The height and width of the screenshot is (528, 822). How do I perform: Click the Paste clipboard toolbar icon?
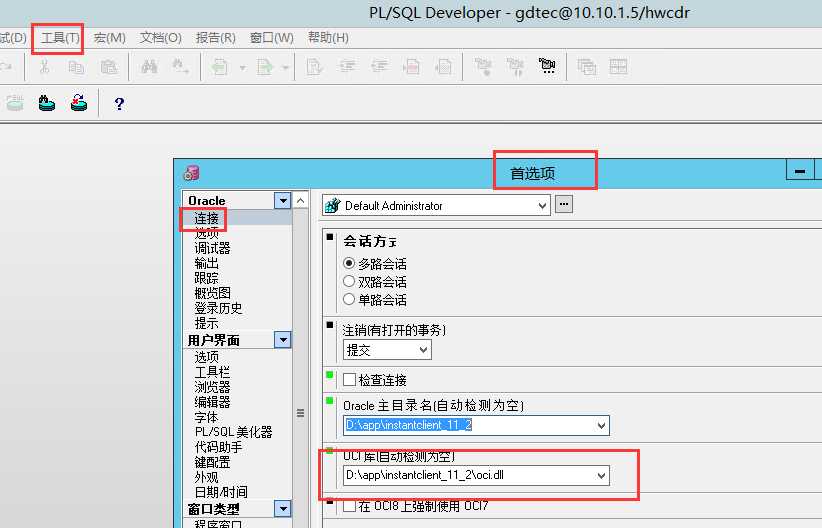pyautogui.click(x=109, y=67)
